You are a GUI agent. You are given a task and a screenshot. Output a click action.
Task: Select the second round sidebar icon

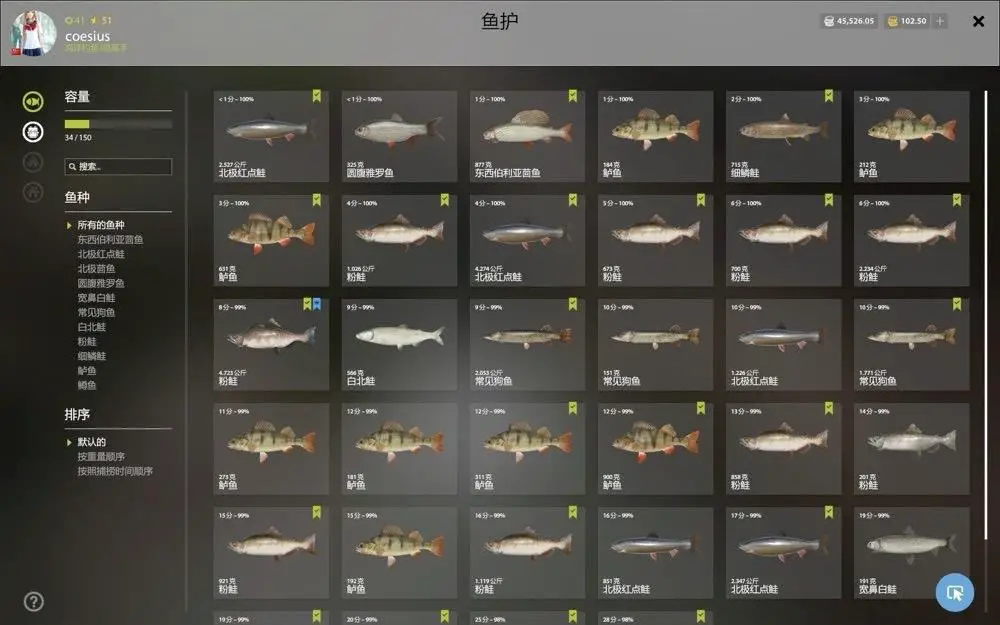pos(33,132)
